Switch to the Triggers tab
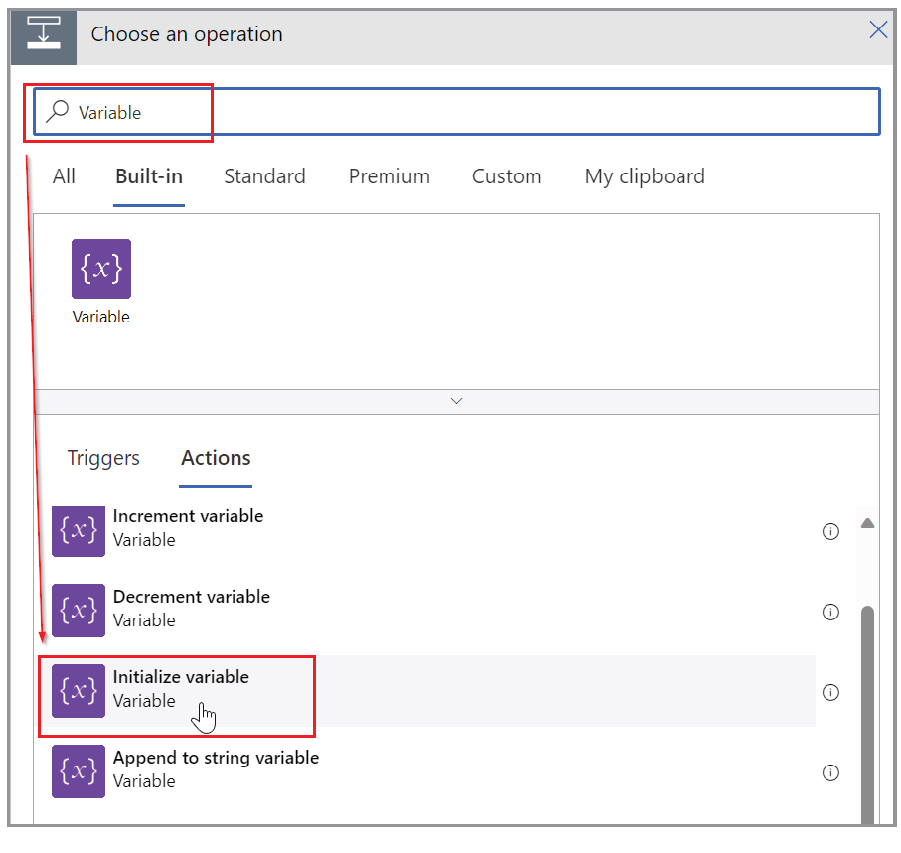 [x=104, y=459]
